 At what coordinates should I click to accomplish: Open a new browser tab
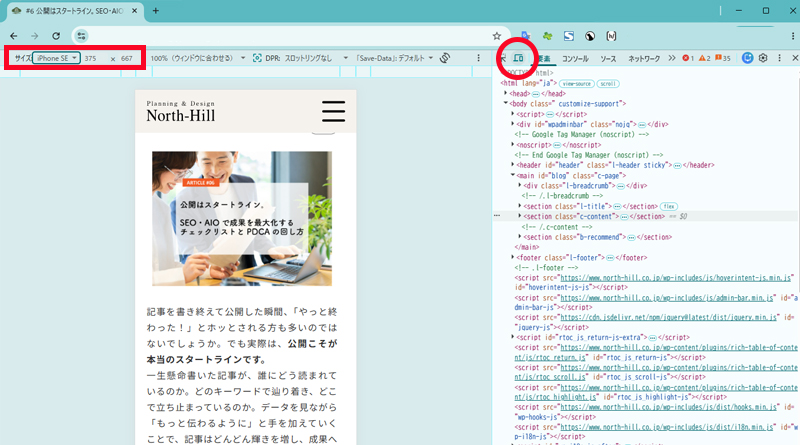click(x=156, y=11)
